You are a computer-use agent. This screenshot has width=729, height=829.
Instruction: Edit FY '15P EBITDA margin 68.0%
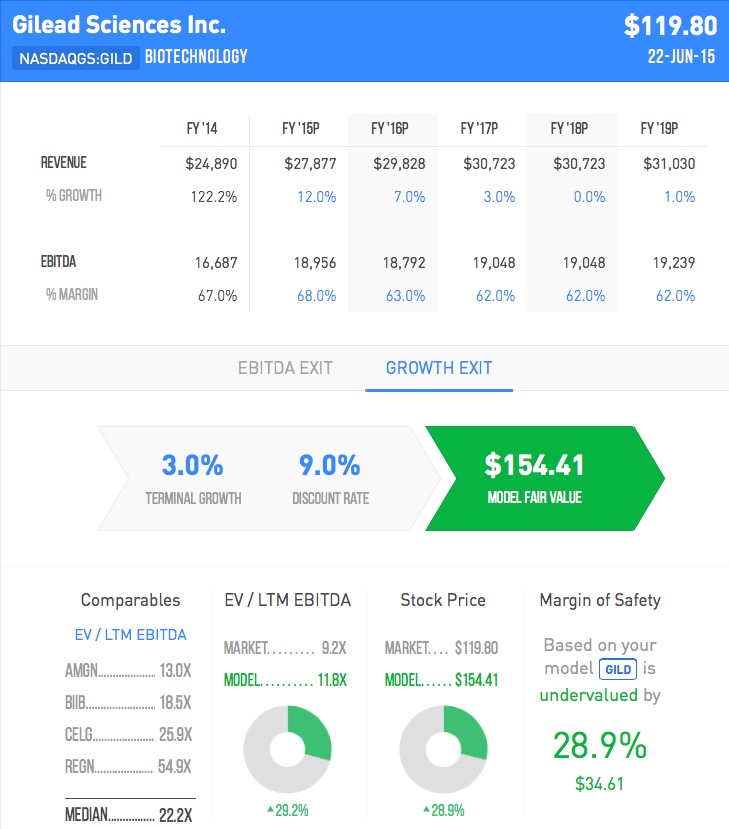coord(316,296)
